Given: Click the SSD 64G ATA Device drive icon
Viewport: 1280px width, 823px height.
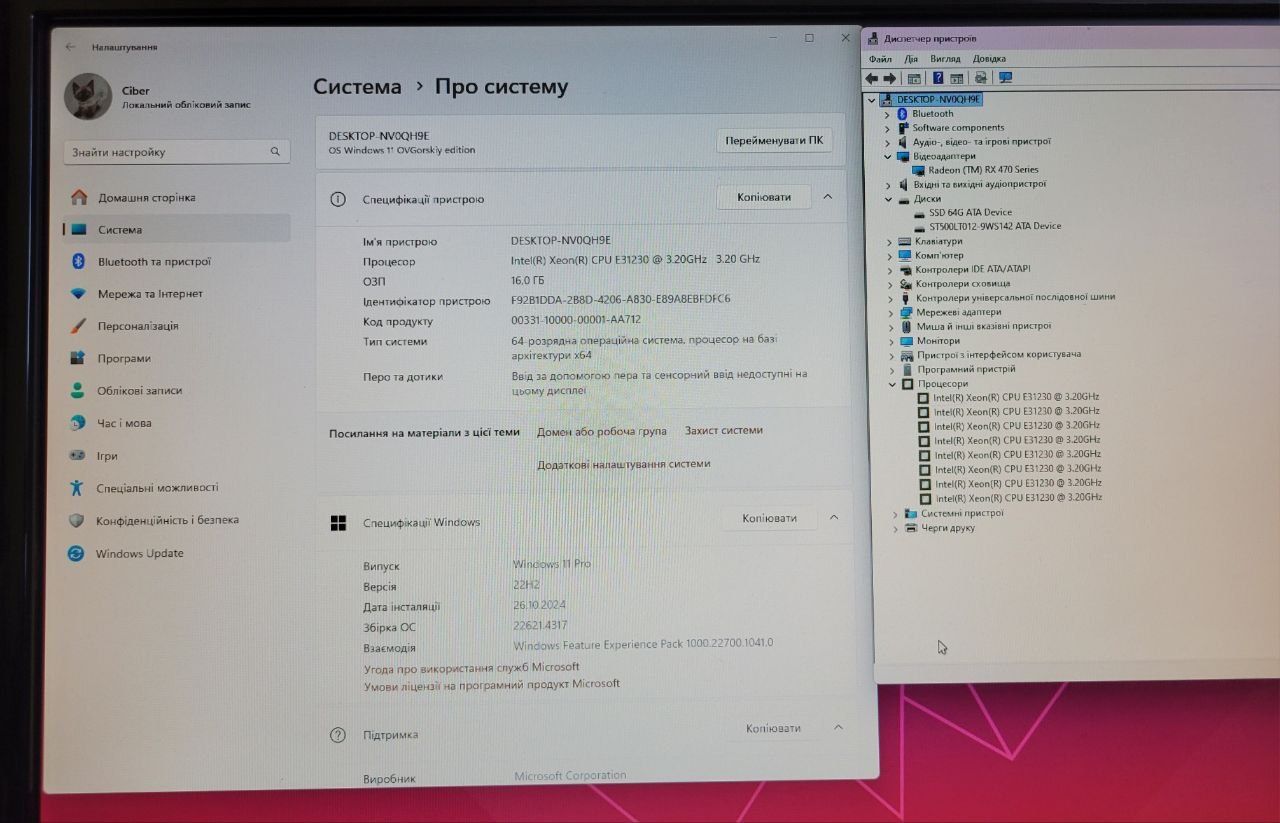Looking at the screenshot, I should pos(920,212).
